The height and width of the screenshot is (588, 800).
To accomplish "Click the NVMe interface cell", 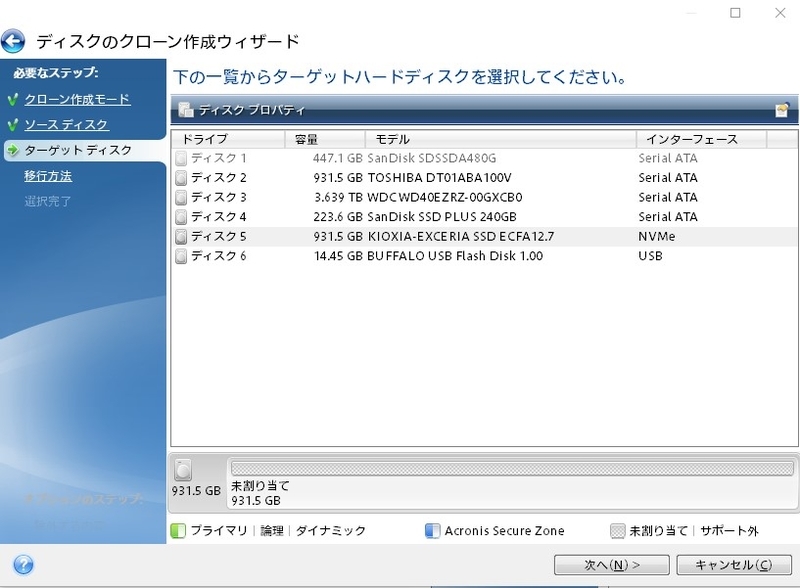I will 657,236.
